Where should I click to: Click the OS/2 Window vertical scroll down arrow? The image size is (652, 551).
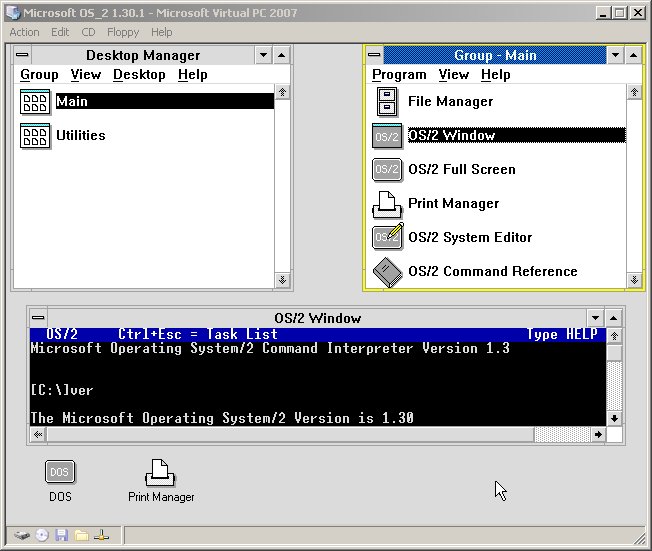(614, 418)
